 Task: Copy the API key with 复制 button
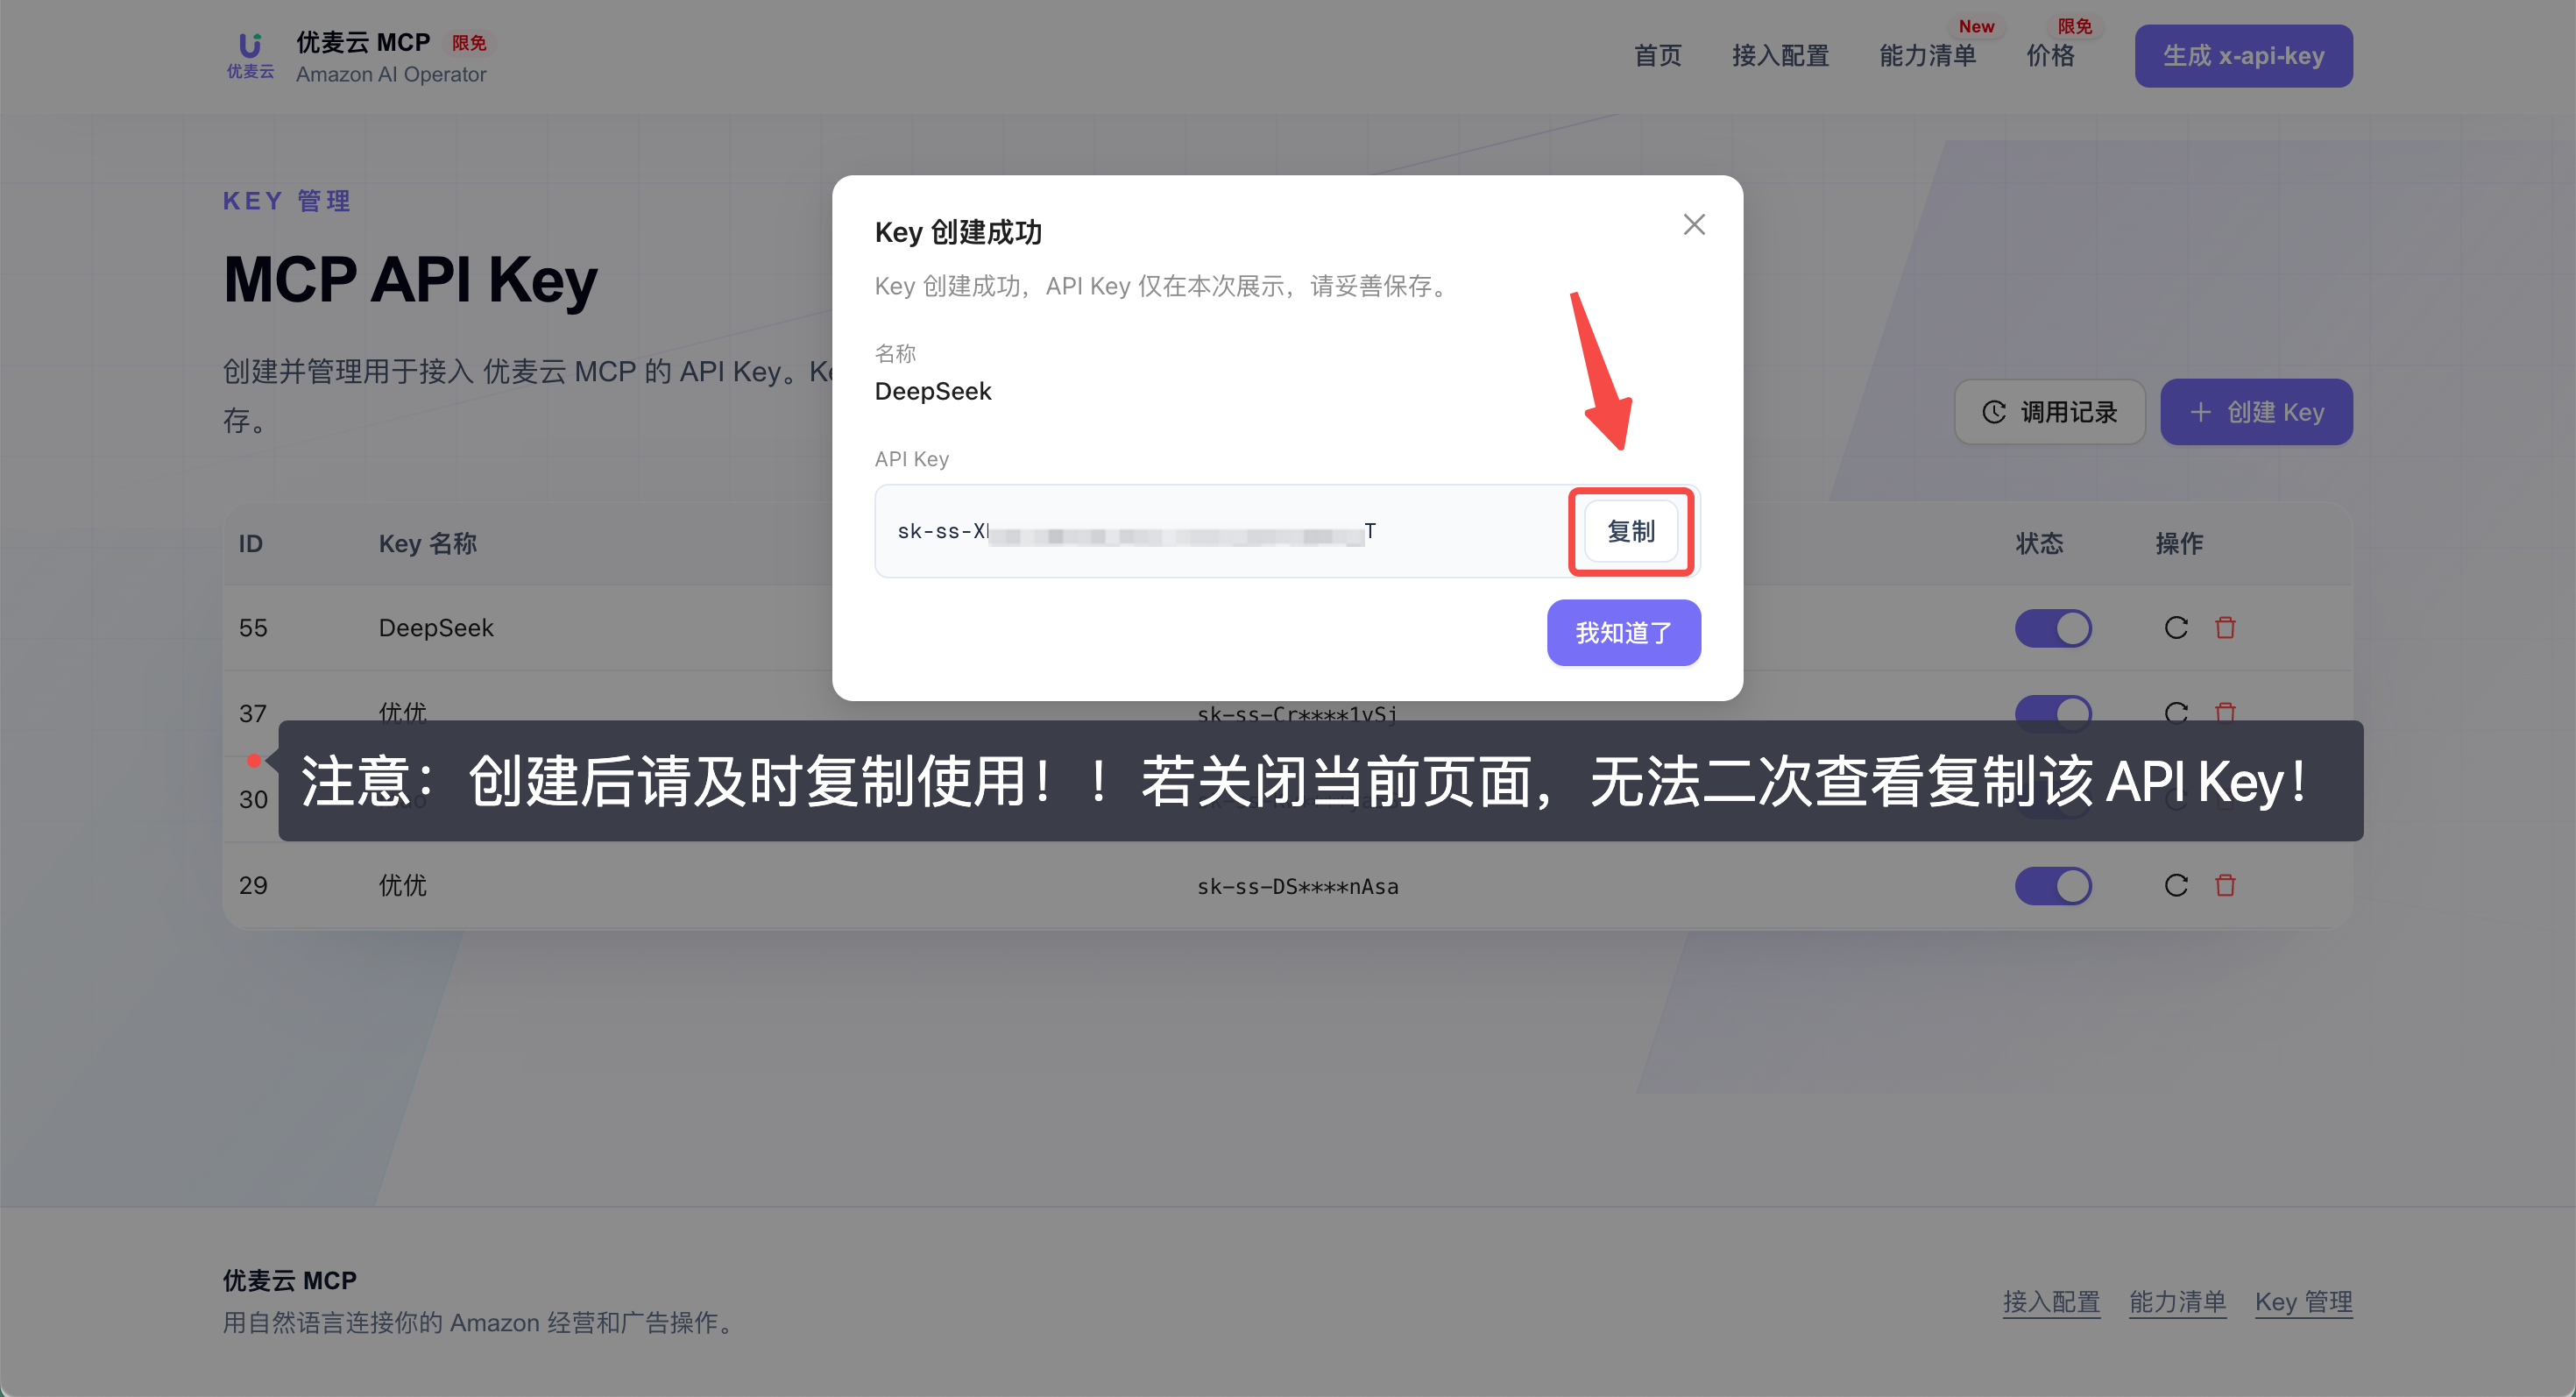pos(1630,531)
